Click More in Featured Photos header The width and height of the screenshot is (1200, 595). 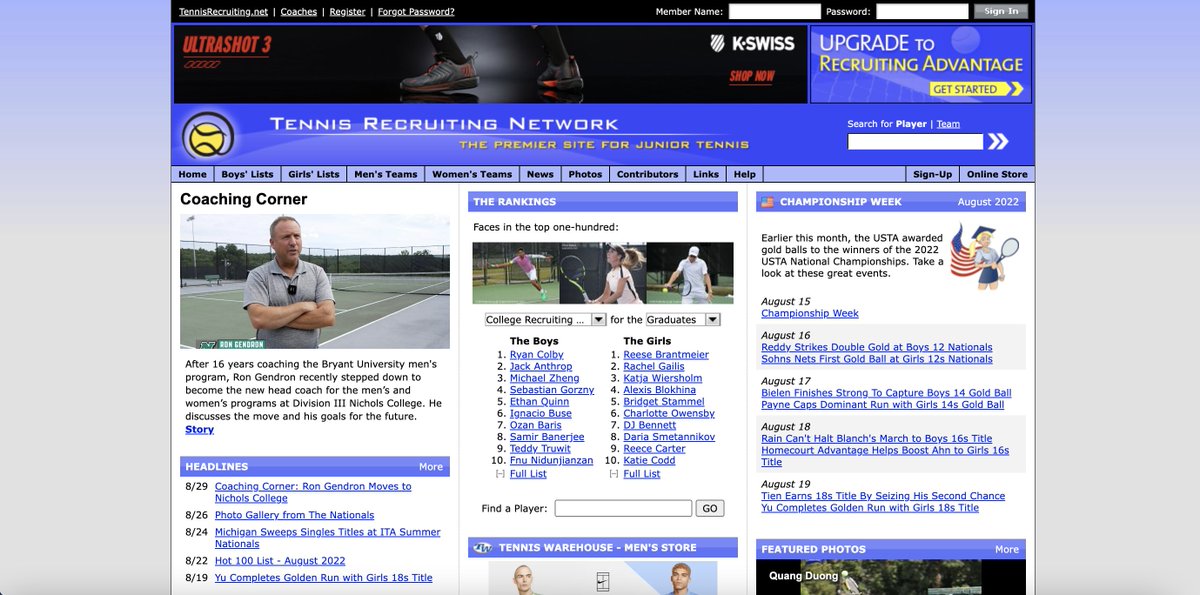click(x=1007, y=549)
